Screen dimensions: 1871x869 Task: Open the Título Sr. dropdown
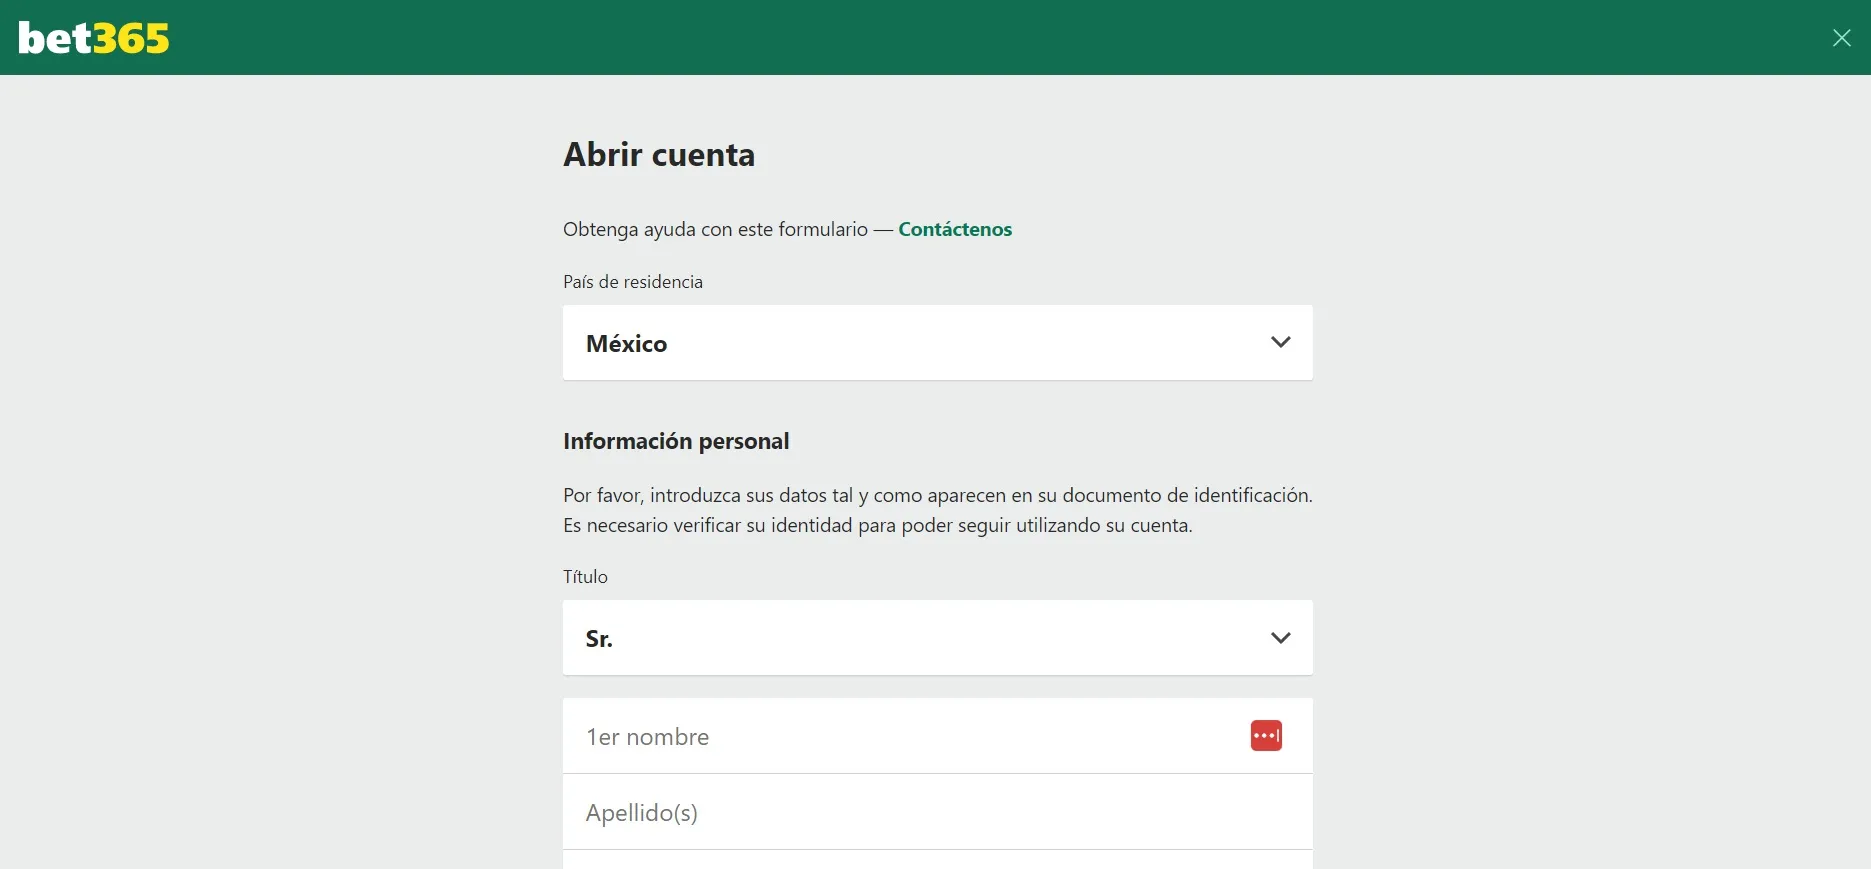point(937,638)
